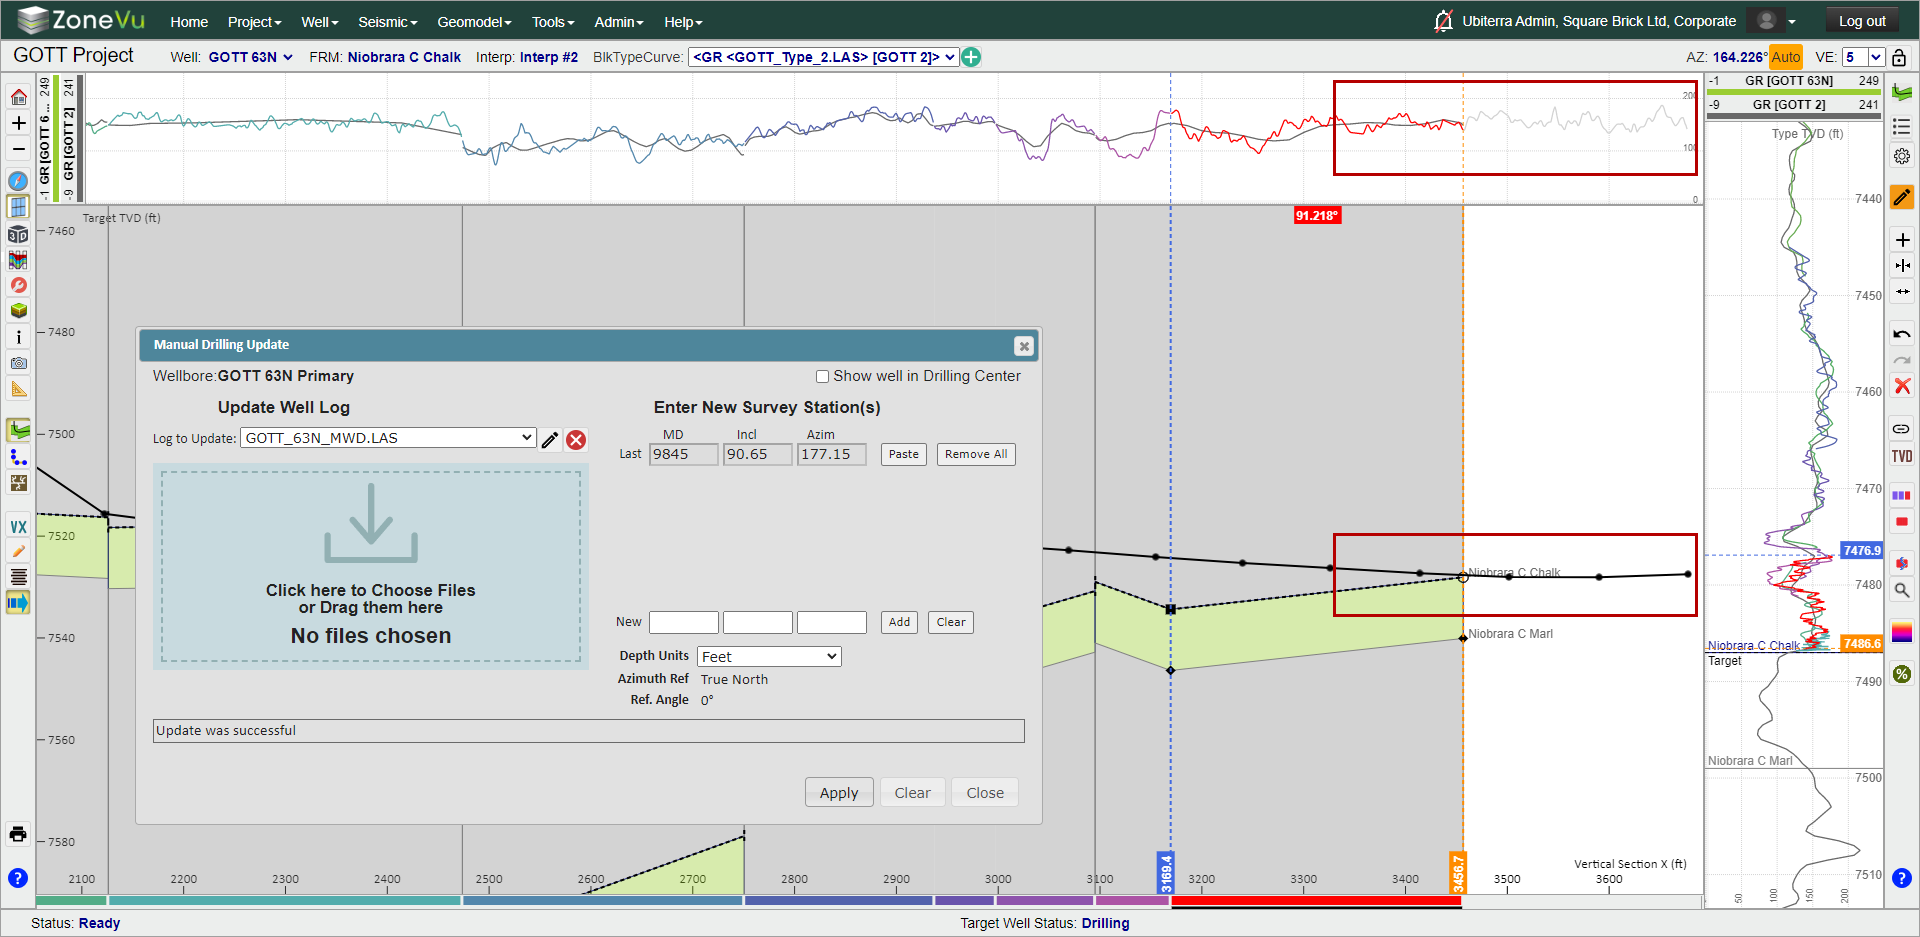The width and height of the screenshot is (1920, 937).
Task: Close the Manual Drilling Update dialog
Action: (x=1023, y=346)
